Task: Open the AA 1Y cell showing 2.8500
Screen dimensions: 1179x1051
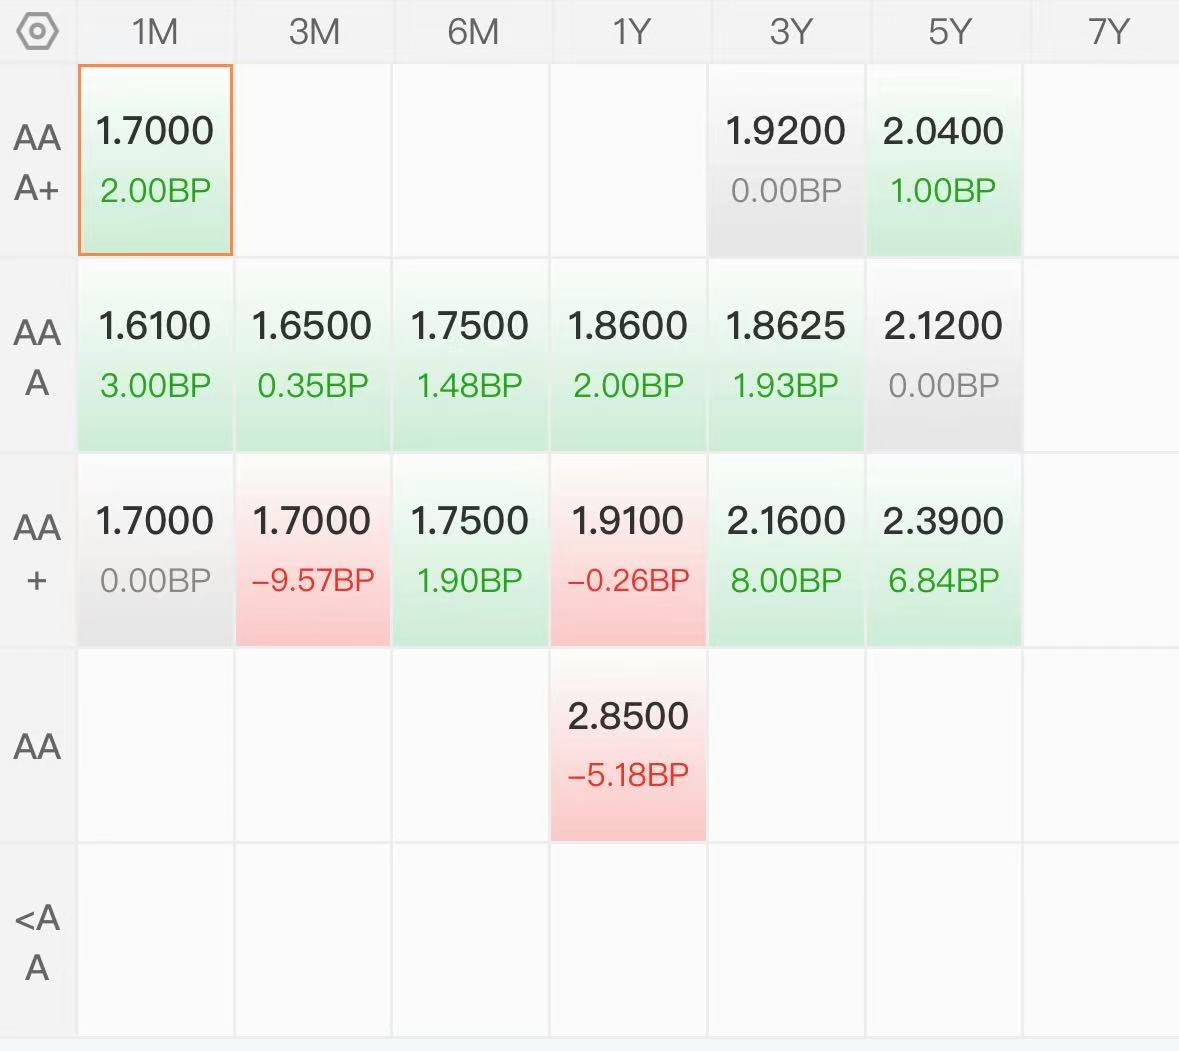Action: click(x=629, y=745)
